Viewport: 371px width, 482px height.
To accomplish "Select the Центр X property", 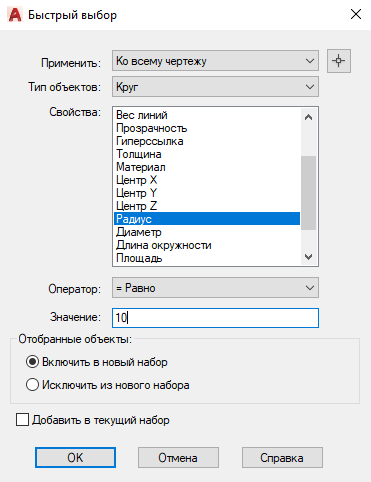I will (x=207, y=180).
